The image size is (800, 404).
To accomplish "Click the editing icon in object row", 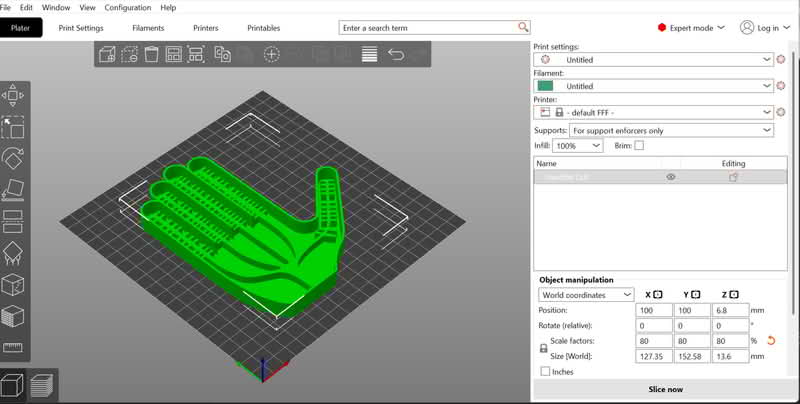I will click(x=733, y=177).
